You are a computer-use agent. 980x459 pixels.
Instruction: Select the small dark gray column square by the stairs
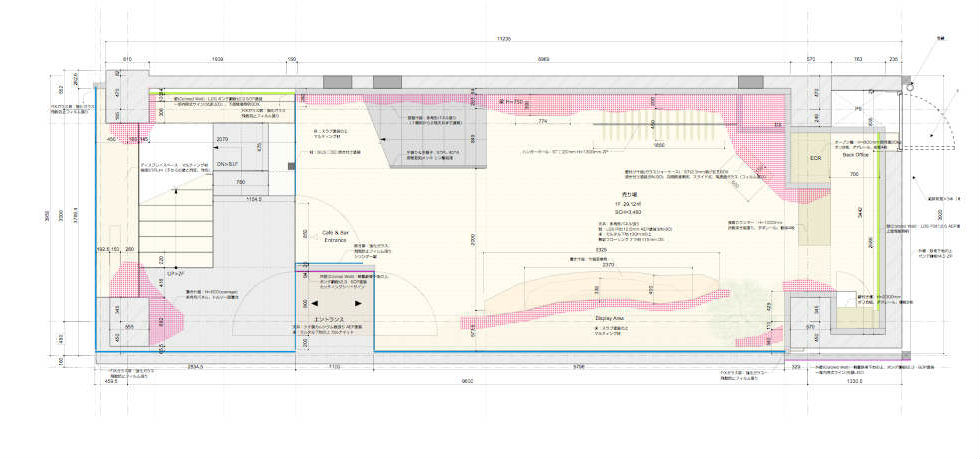coord(291,166)
